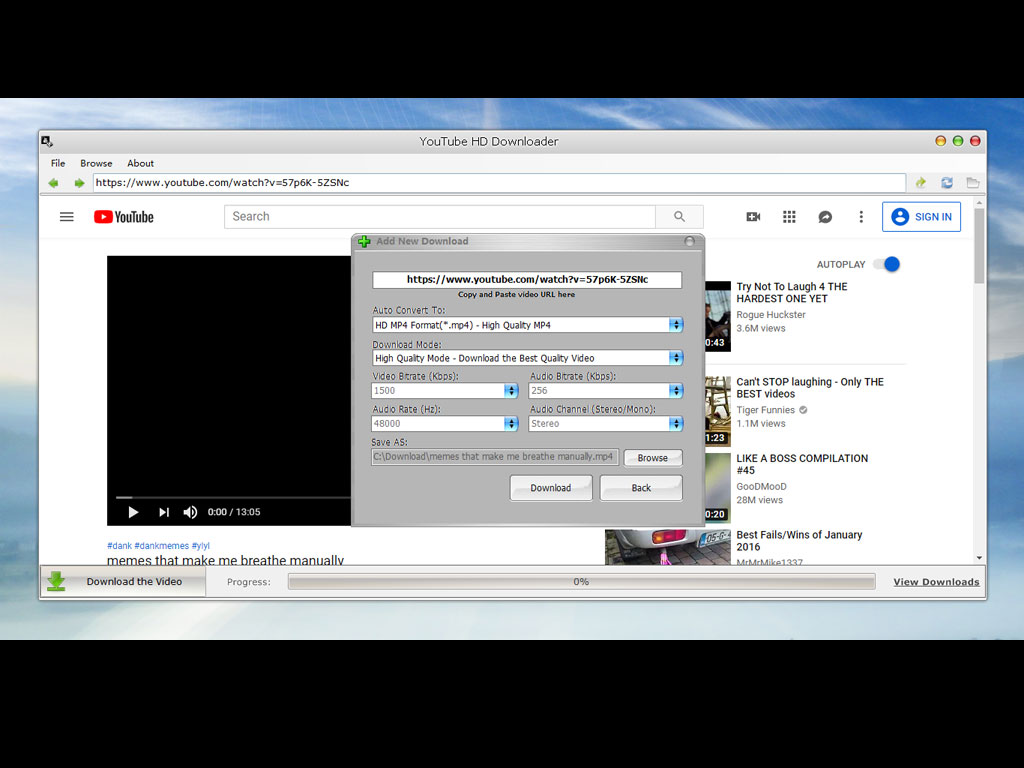This screenshot has height=768, width=1024.
Task: Open the File menu
Action: pos(58,163)
